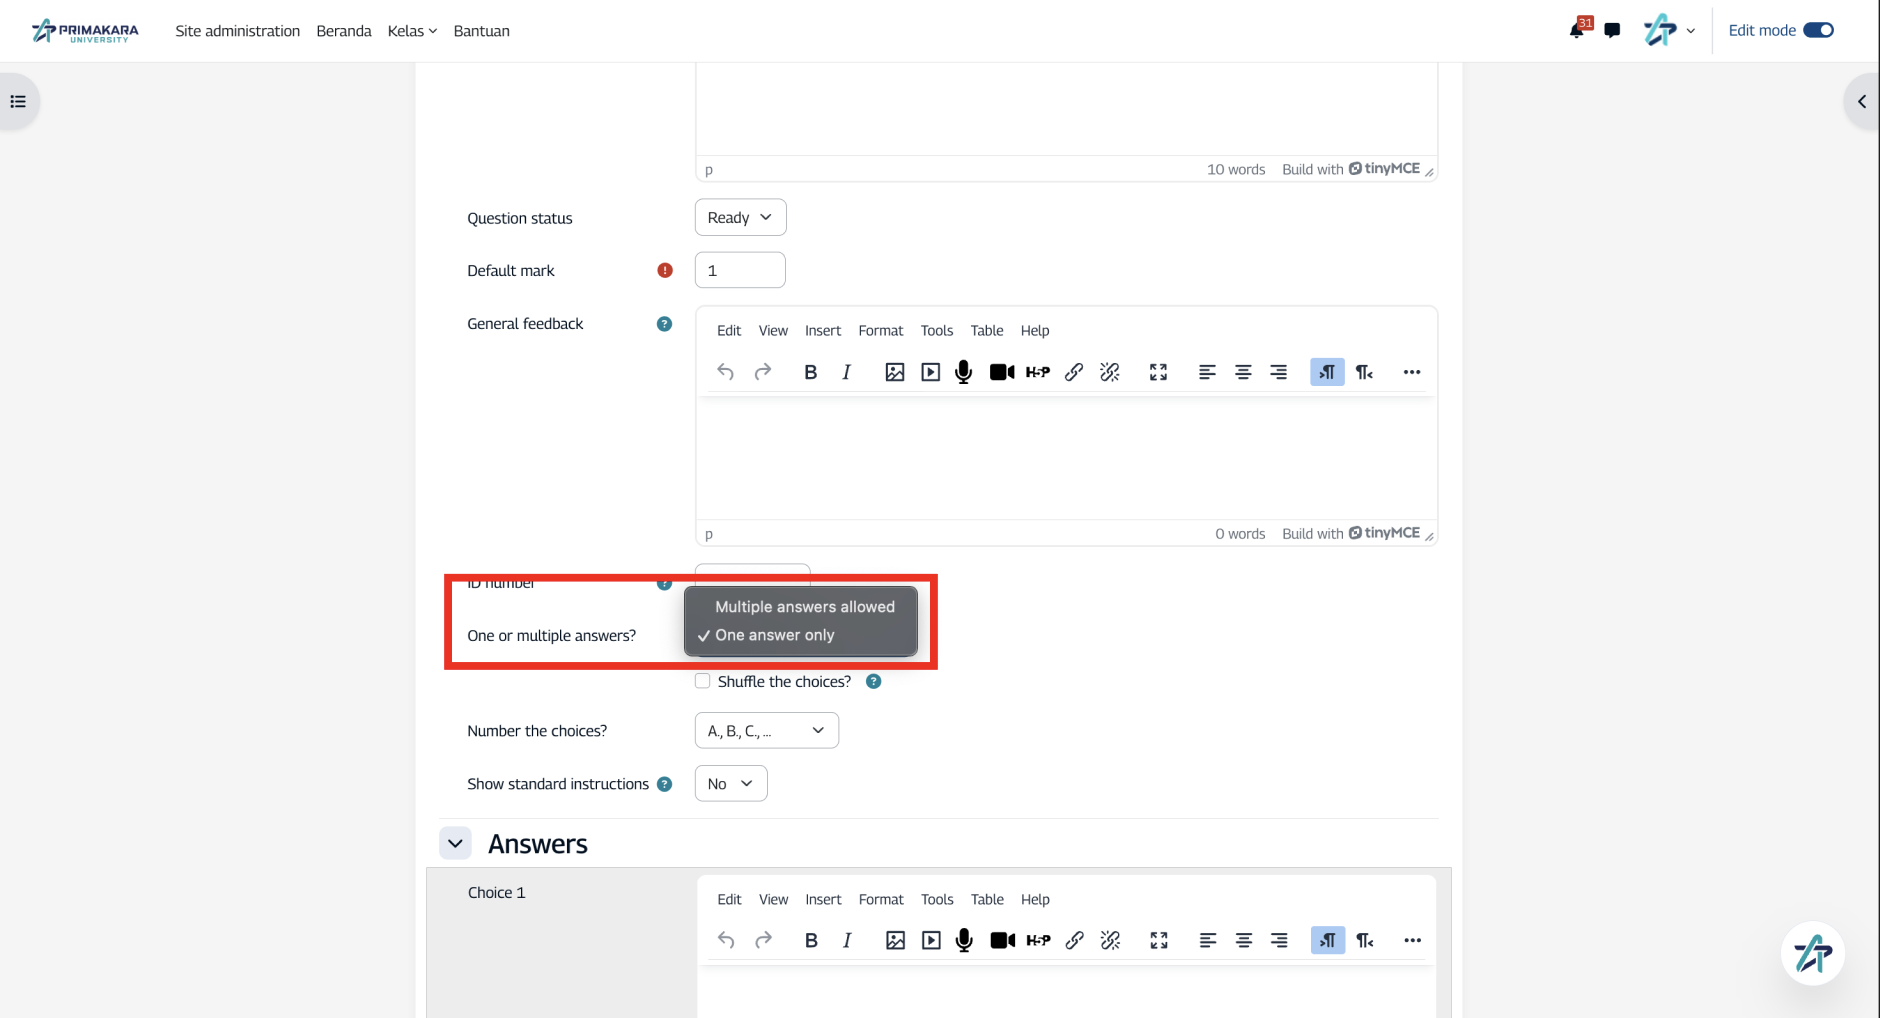Open notifications bell with 31 badge
Image resolution: width=1880 pixels, height=1018 pixels.
1578,29
